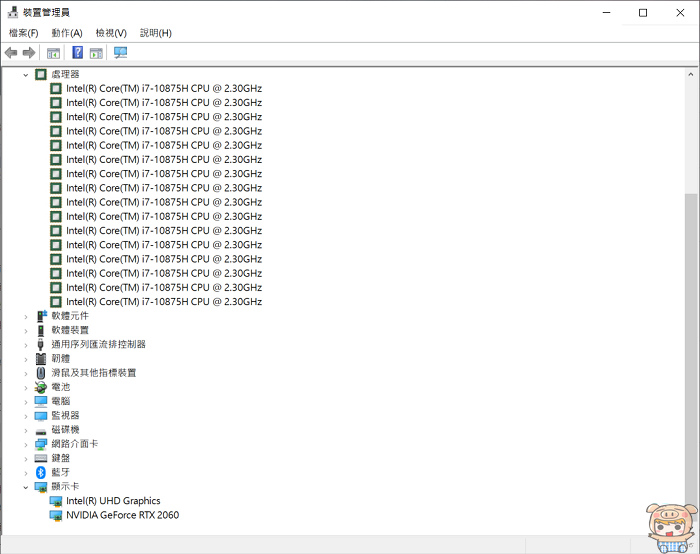Click the 鍵盤 keyboard icon

[41, 458]
